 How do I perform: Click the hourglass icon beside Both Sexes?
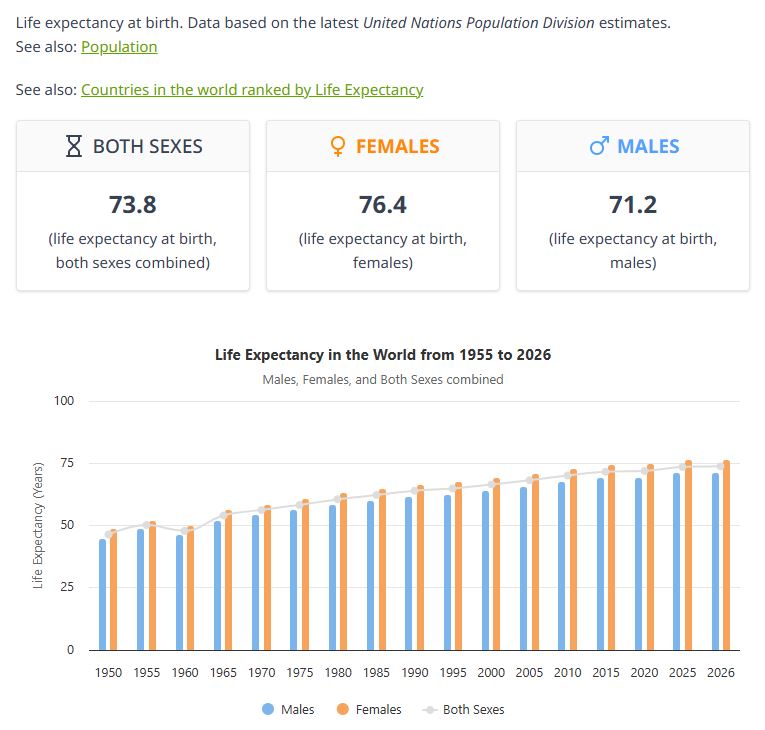click(74, 147)
